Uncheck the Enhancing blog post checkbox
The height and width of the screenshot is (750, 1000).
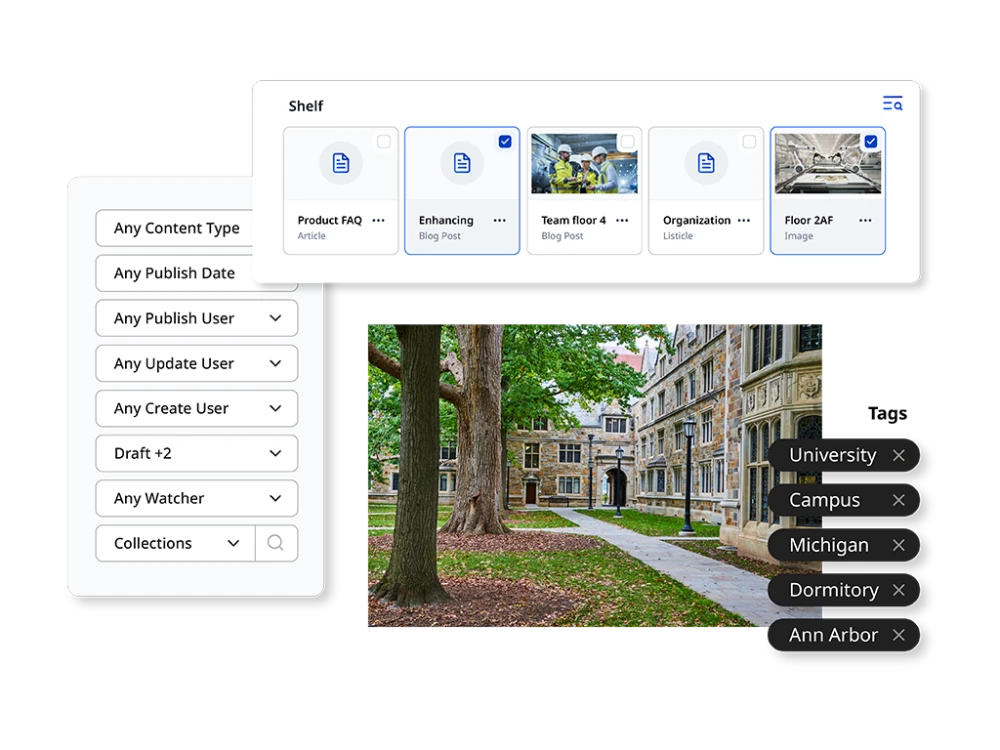pos(505,142)
